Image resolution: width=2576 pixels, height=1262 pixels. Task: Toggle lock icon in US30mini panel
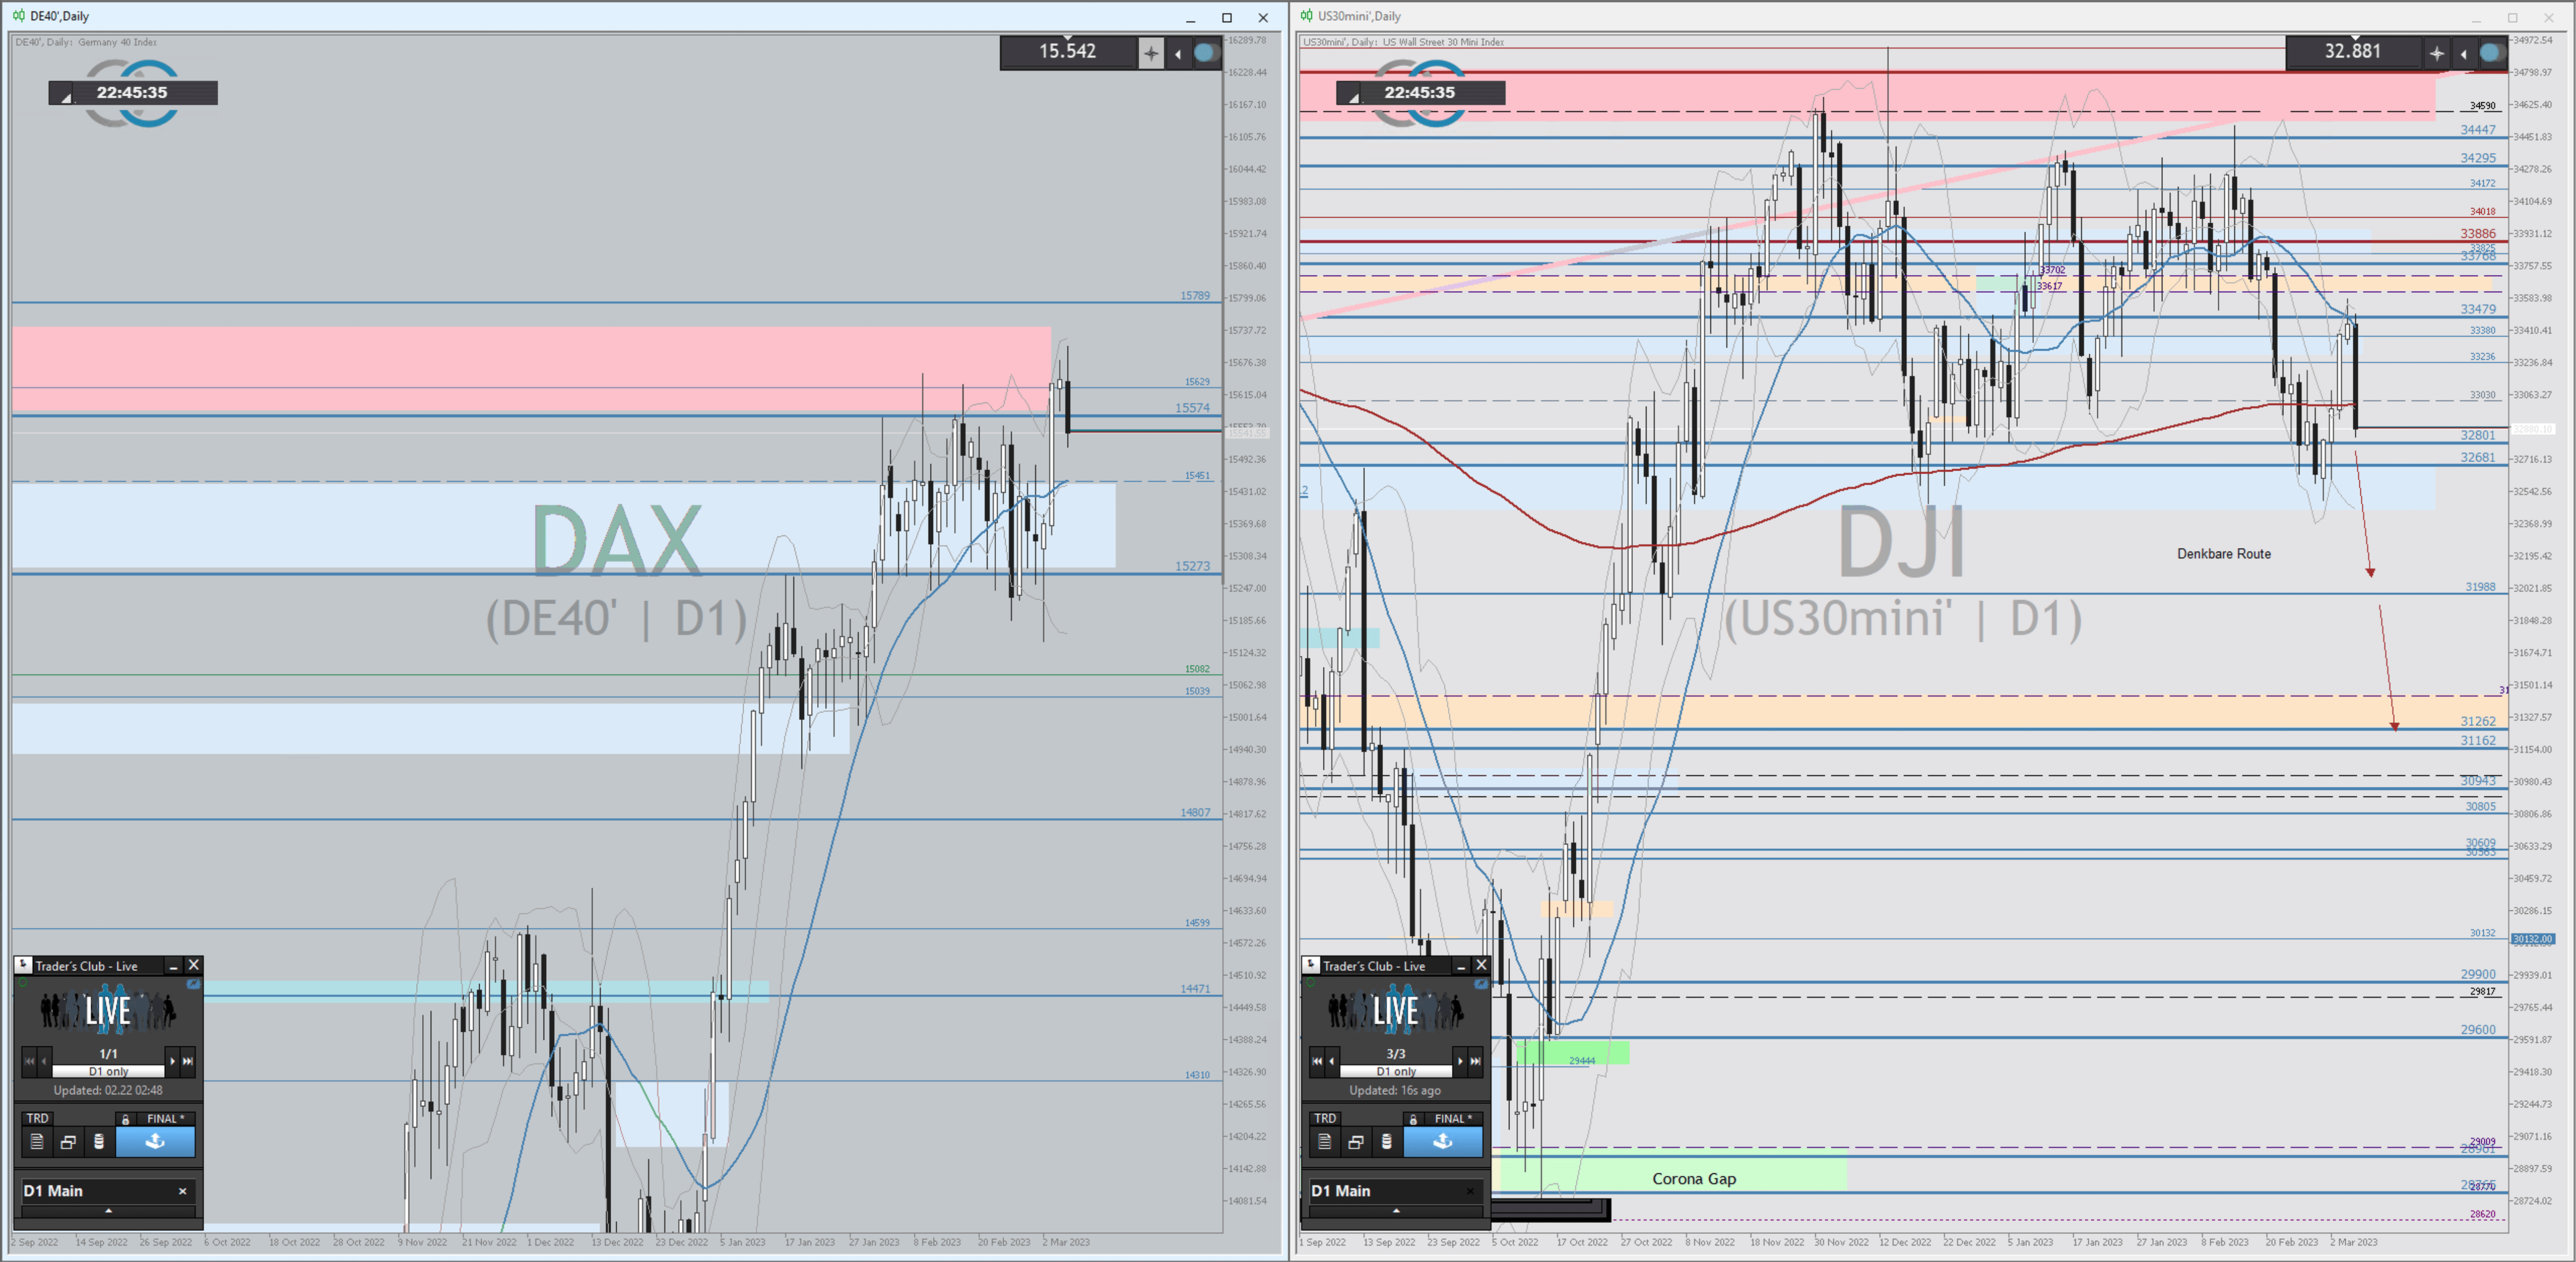coord(1413,1119)
